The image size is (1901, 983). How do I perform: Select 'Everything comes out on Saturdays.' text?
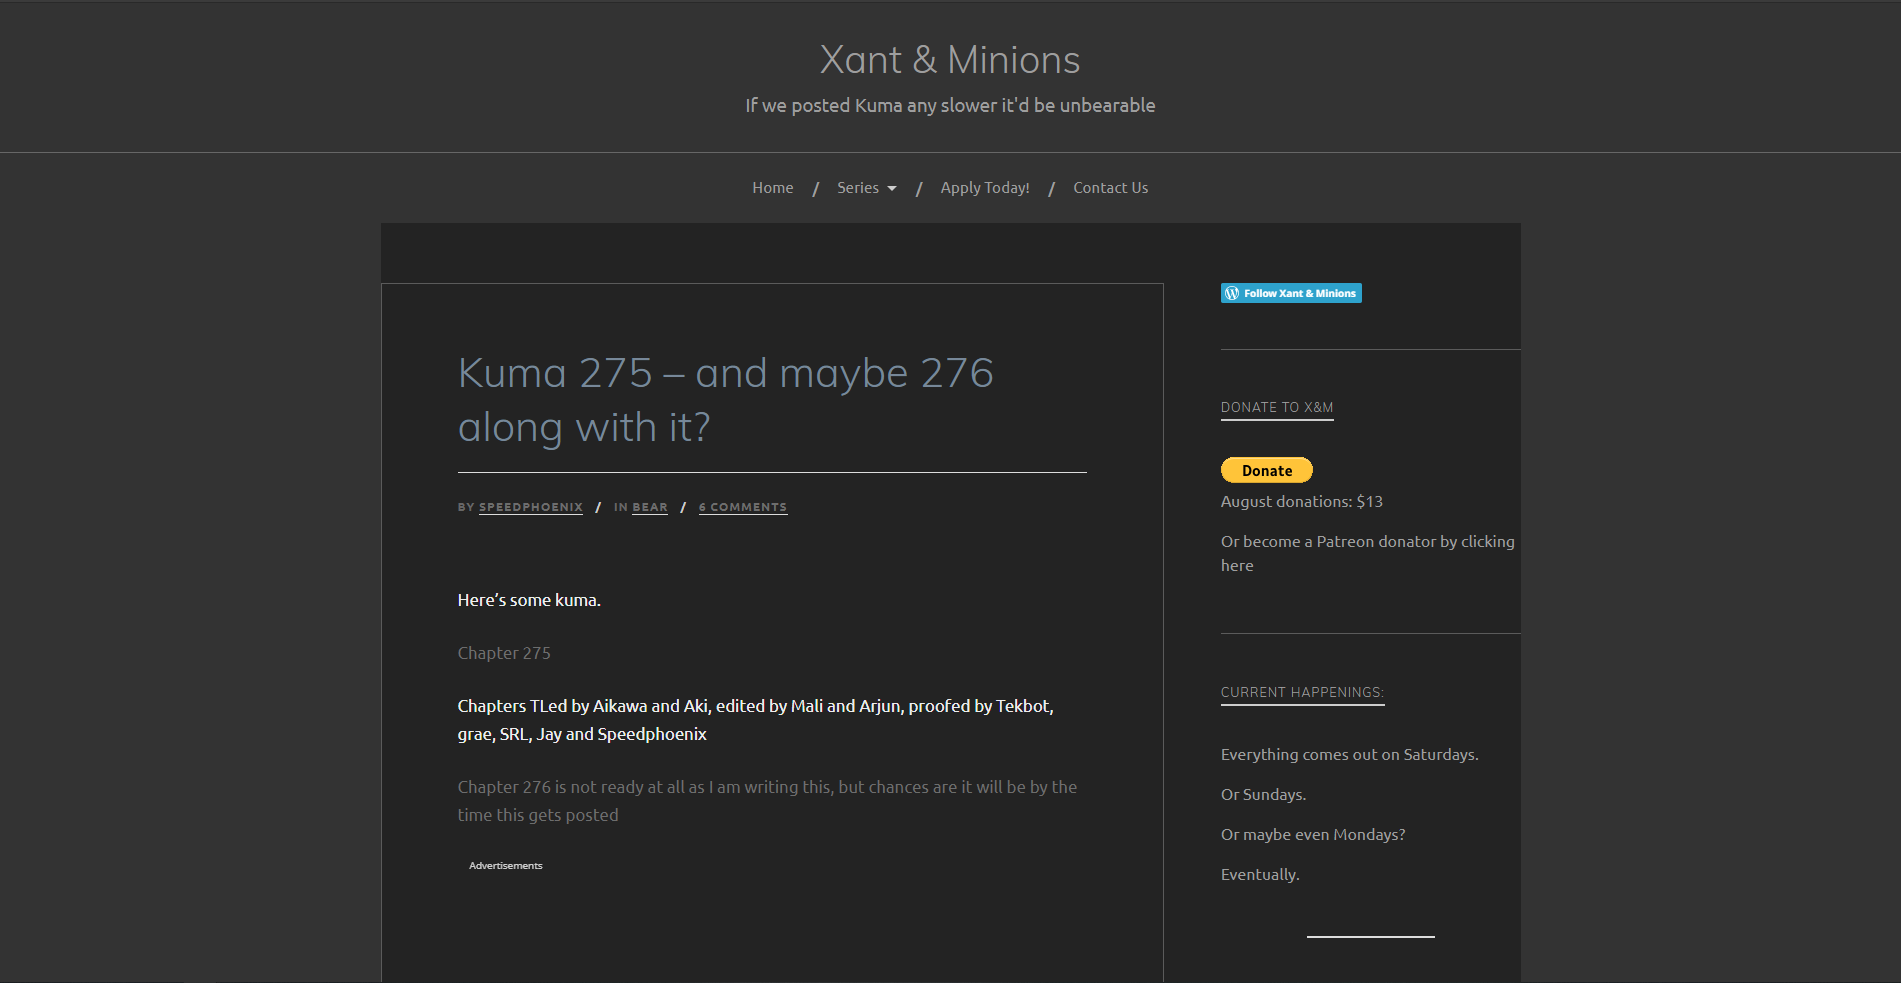click(1349, 755)
